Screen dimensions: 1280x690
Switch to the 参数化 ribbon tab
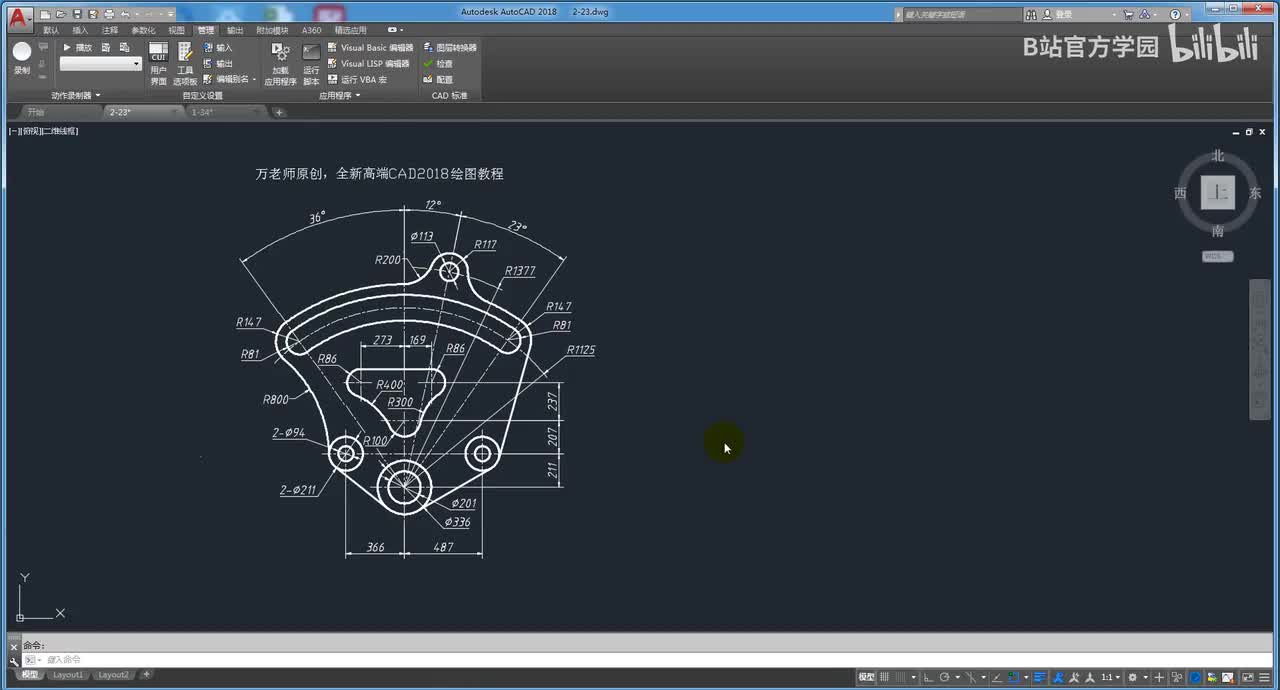pyautogui.click(x=143, y=30)
